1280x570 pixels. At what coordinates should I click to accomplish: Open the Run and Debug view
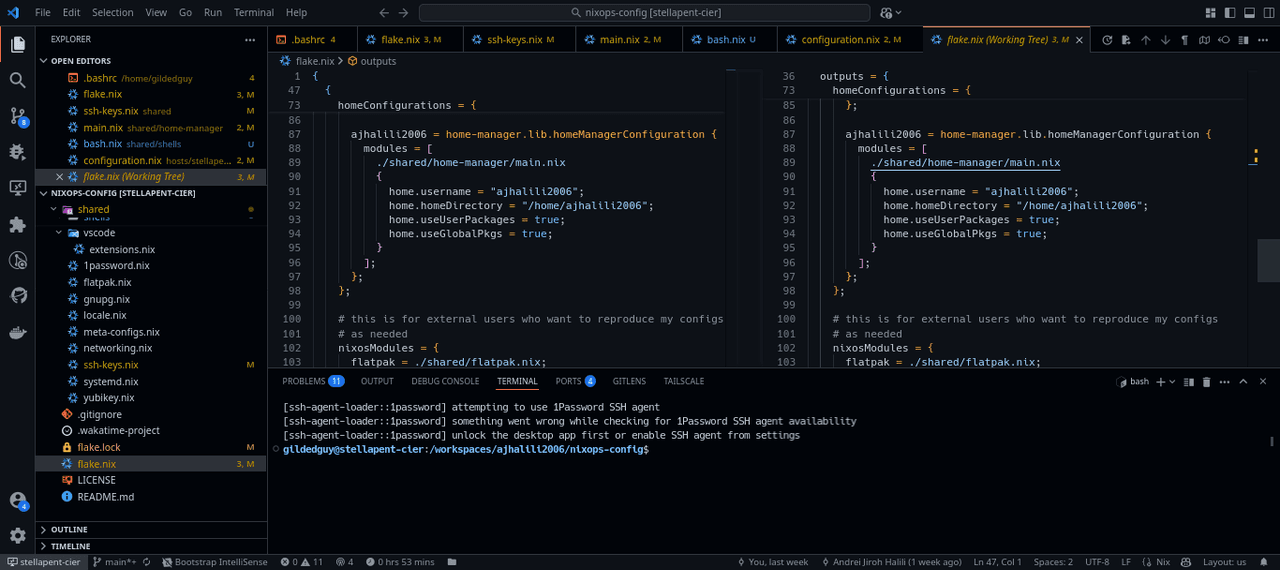(17, 152)
